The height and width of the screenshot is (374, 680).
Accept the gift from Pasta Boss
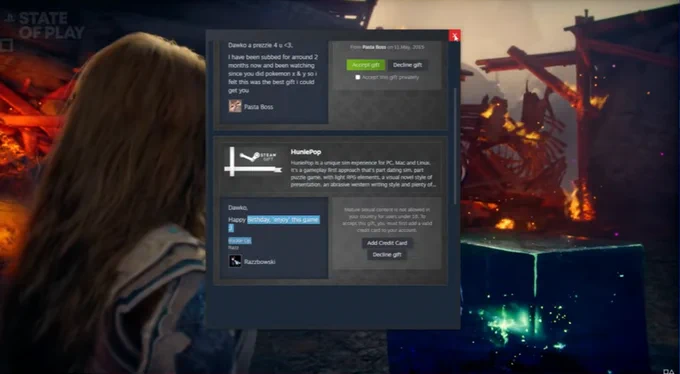click(366, 65)
